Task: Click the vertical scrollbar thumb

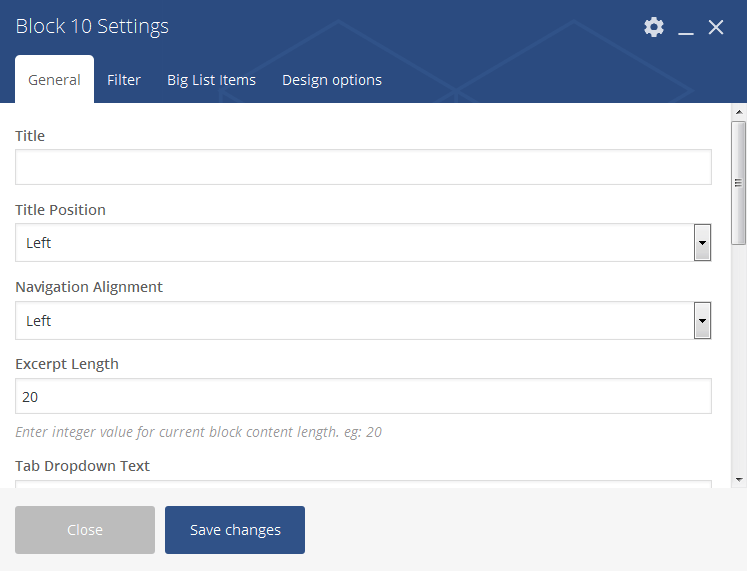Action: (738, 182)
